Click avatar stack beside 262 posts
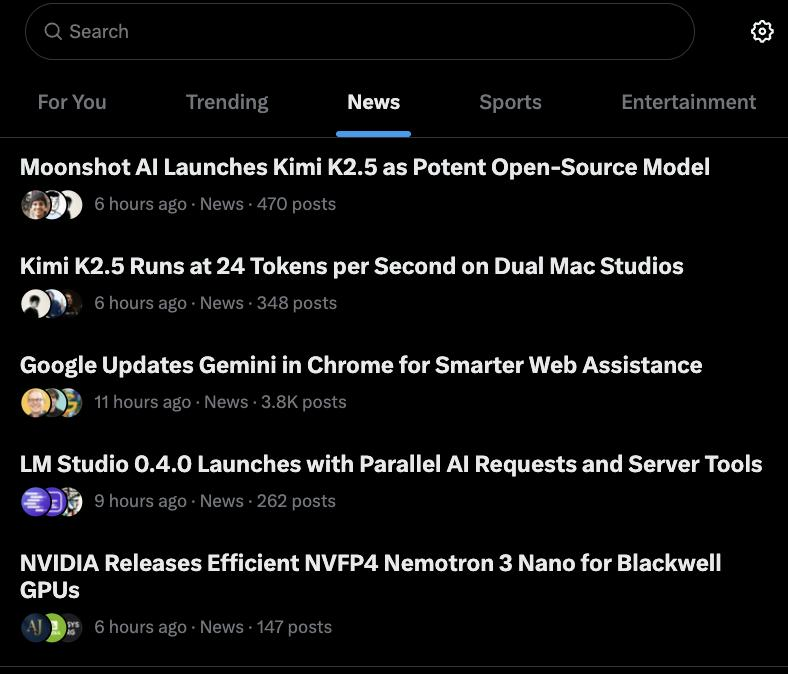This screenshot has width=788, height=674. [x=52, y=502]
